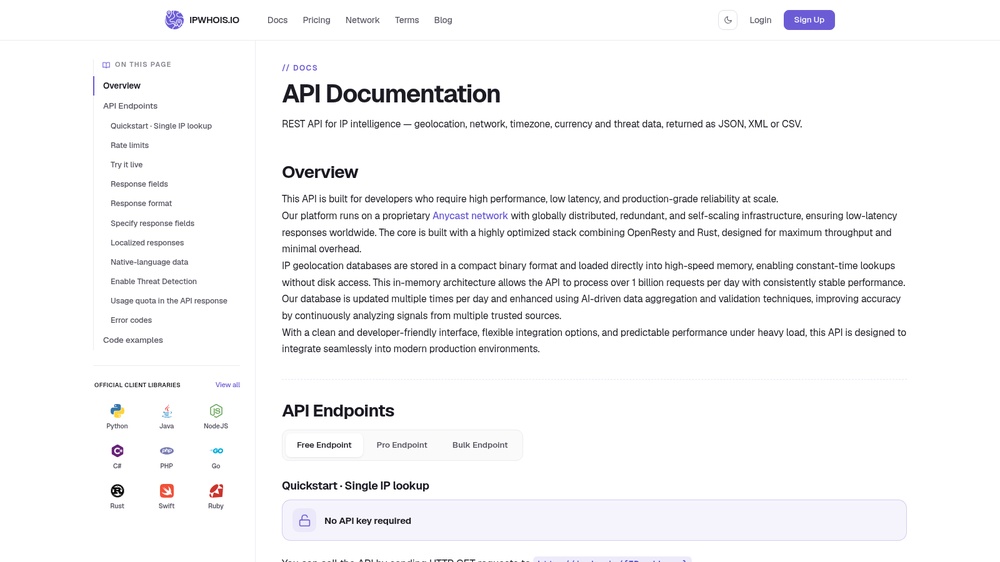Jump to Quickstart Single IP lookup in sidebar
Image resolution: width=1000 pixels, height=562 pixels.
pyautogui.click(x=161, y=126)
